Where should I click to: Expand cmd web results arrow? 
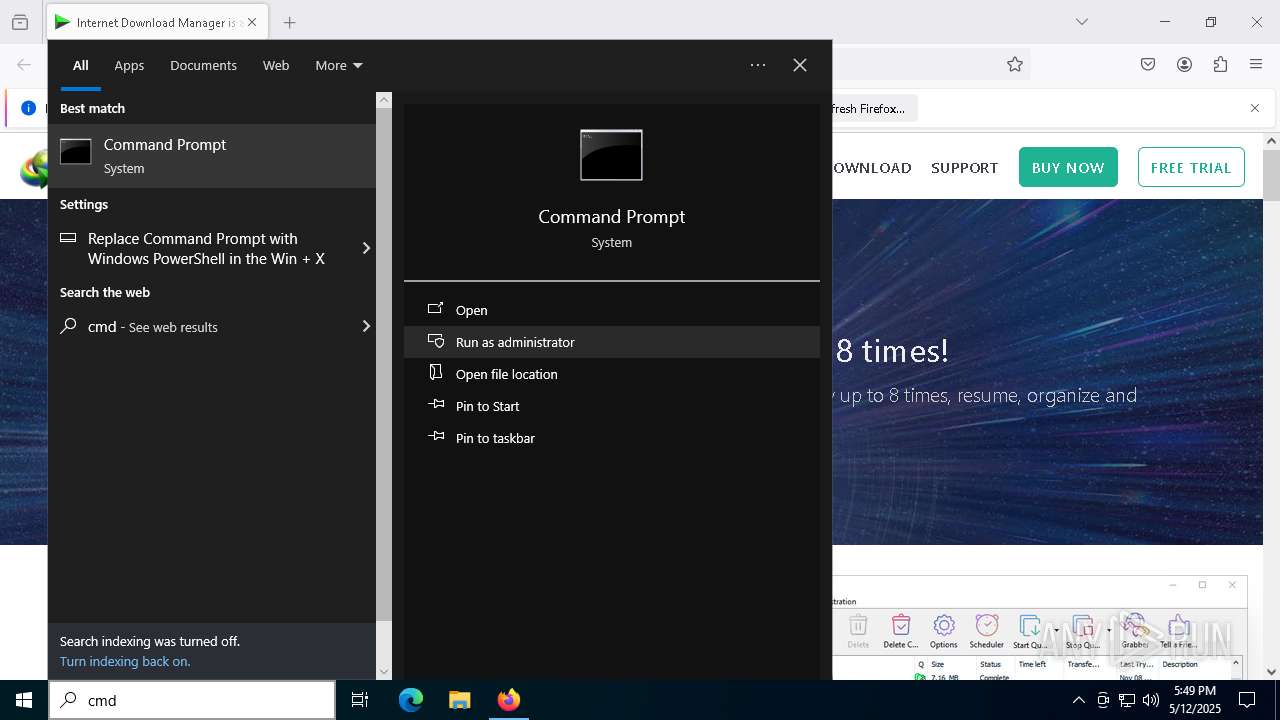click(366, 326)
